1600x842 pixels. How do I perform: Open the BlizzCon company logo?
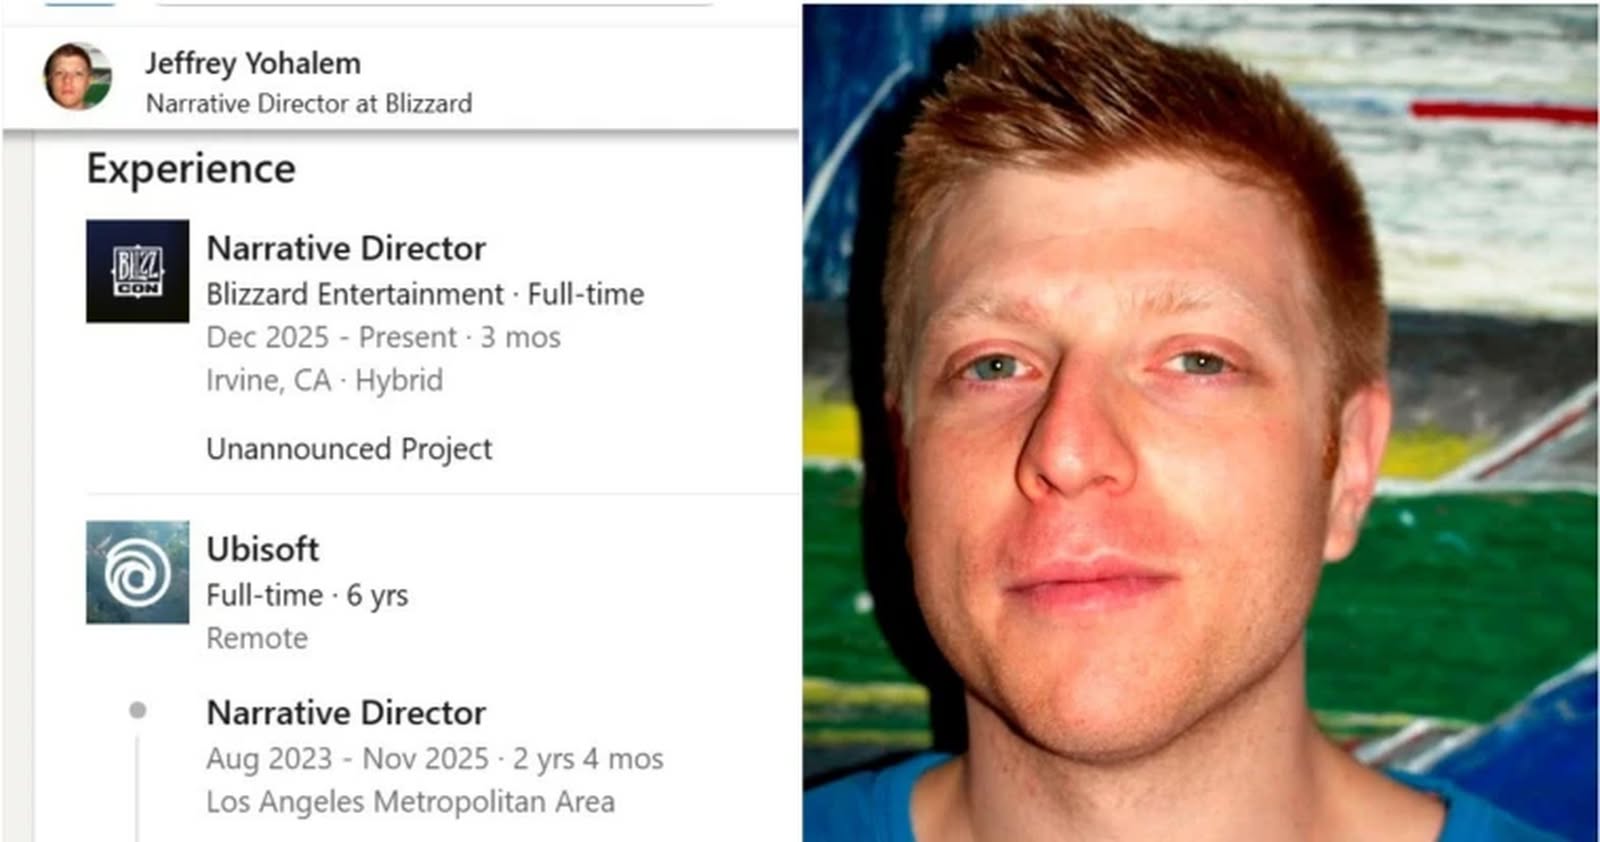pos(137,271)
